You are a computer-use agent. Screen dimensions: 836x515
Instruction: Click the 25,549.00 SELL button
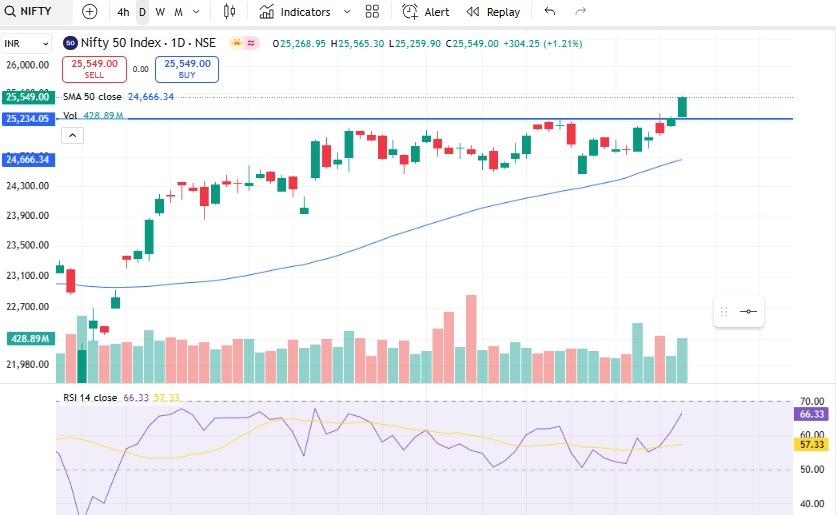(94, 69)
